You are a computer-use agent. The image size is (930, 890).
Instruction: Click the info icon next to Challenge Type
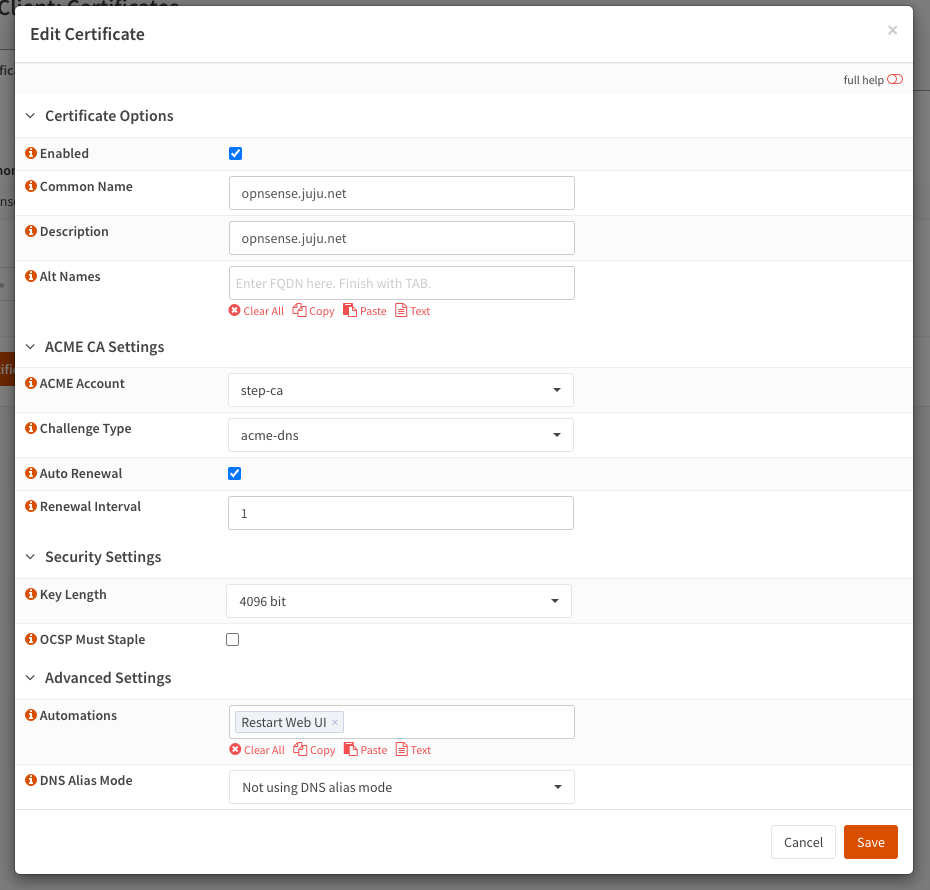[x=31, y=429]
